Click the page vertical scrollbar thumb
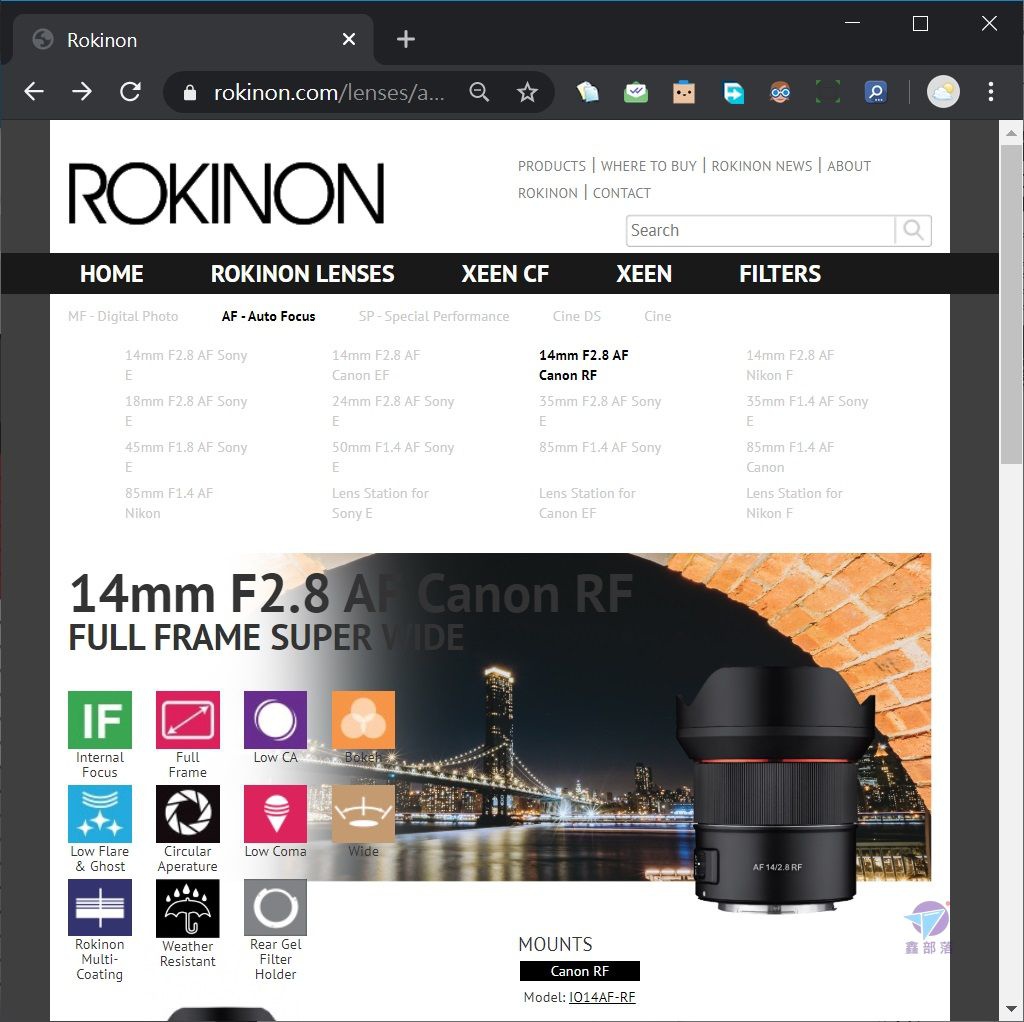 click(1011, 304)
